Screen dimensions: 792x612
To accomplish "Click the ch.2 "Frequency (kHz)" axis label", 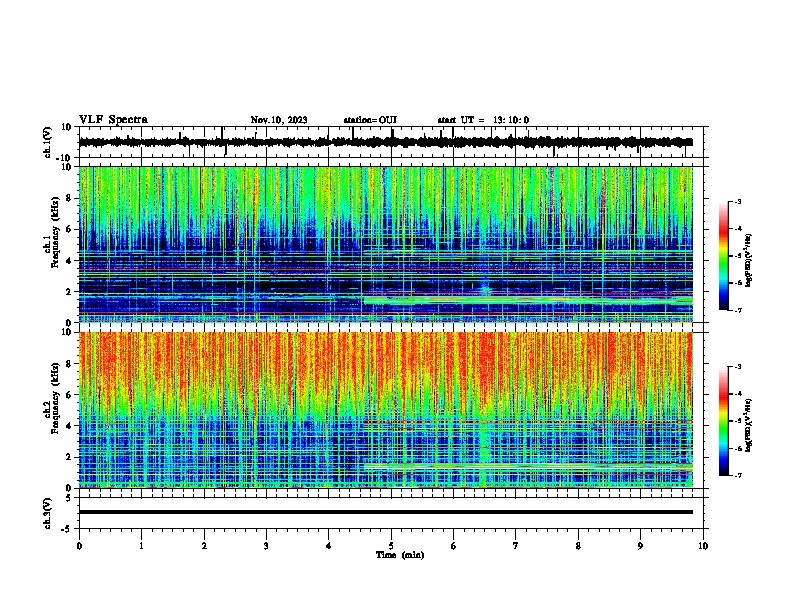I will pos(55,398).
